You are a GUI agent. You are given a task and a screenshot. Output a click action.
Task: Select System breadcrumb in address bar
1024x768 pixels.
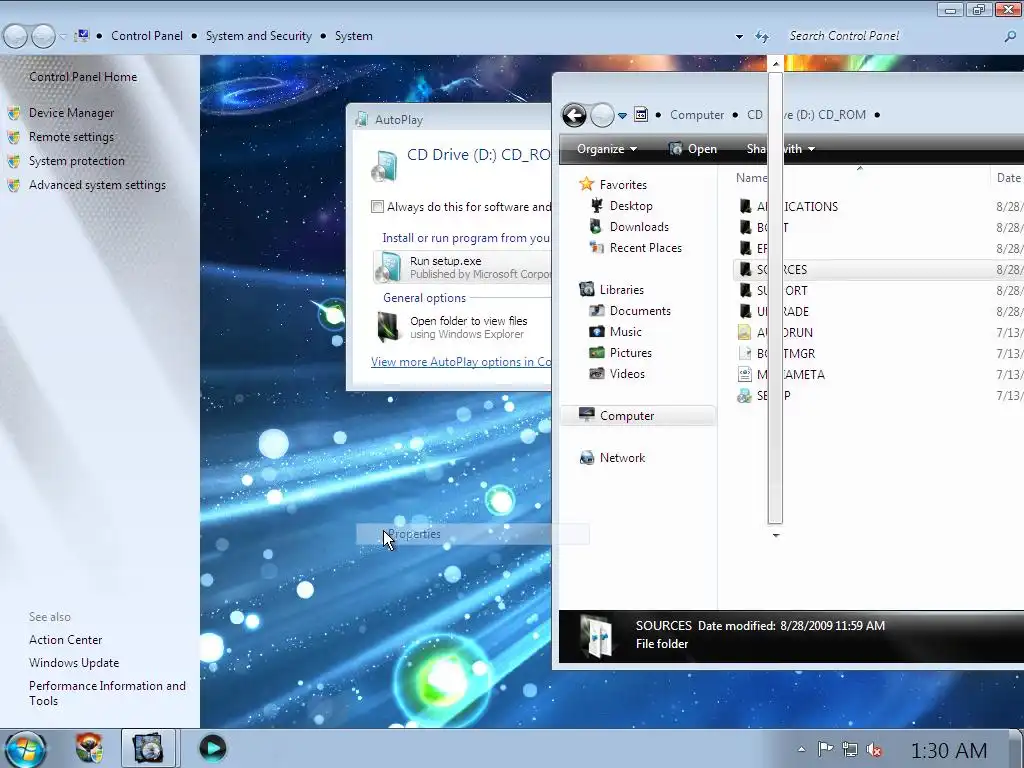[353, 36]
